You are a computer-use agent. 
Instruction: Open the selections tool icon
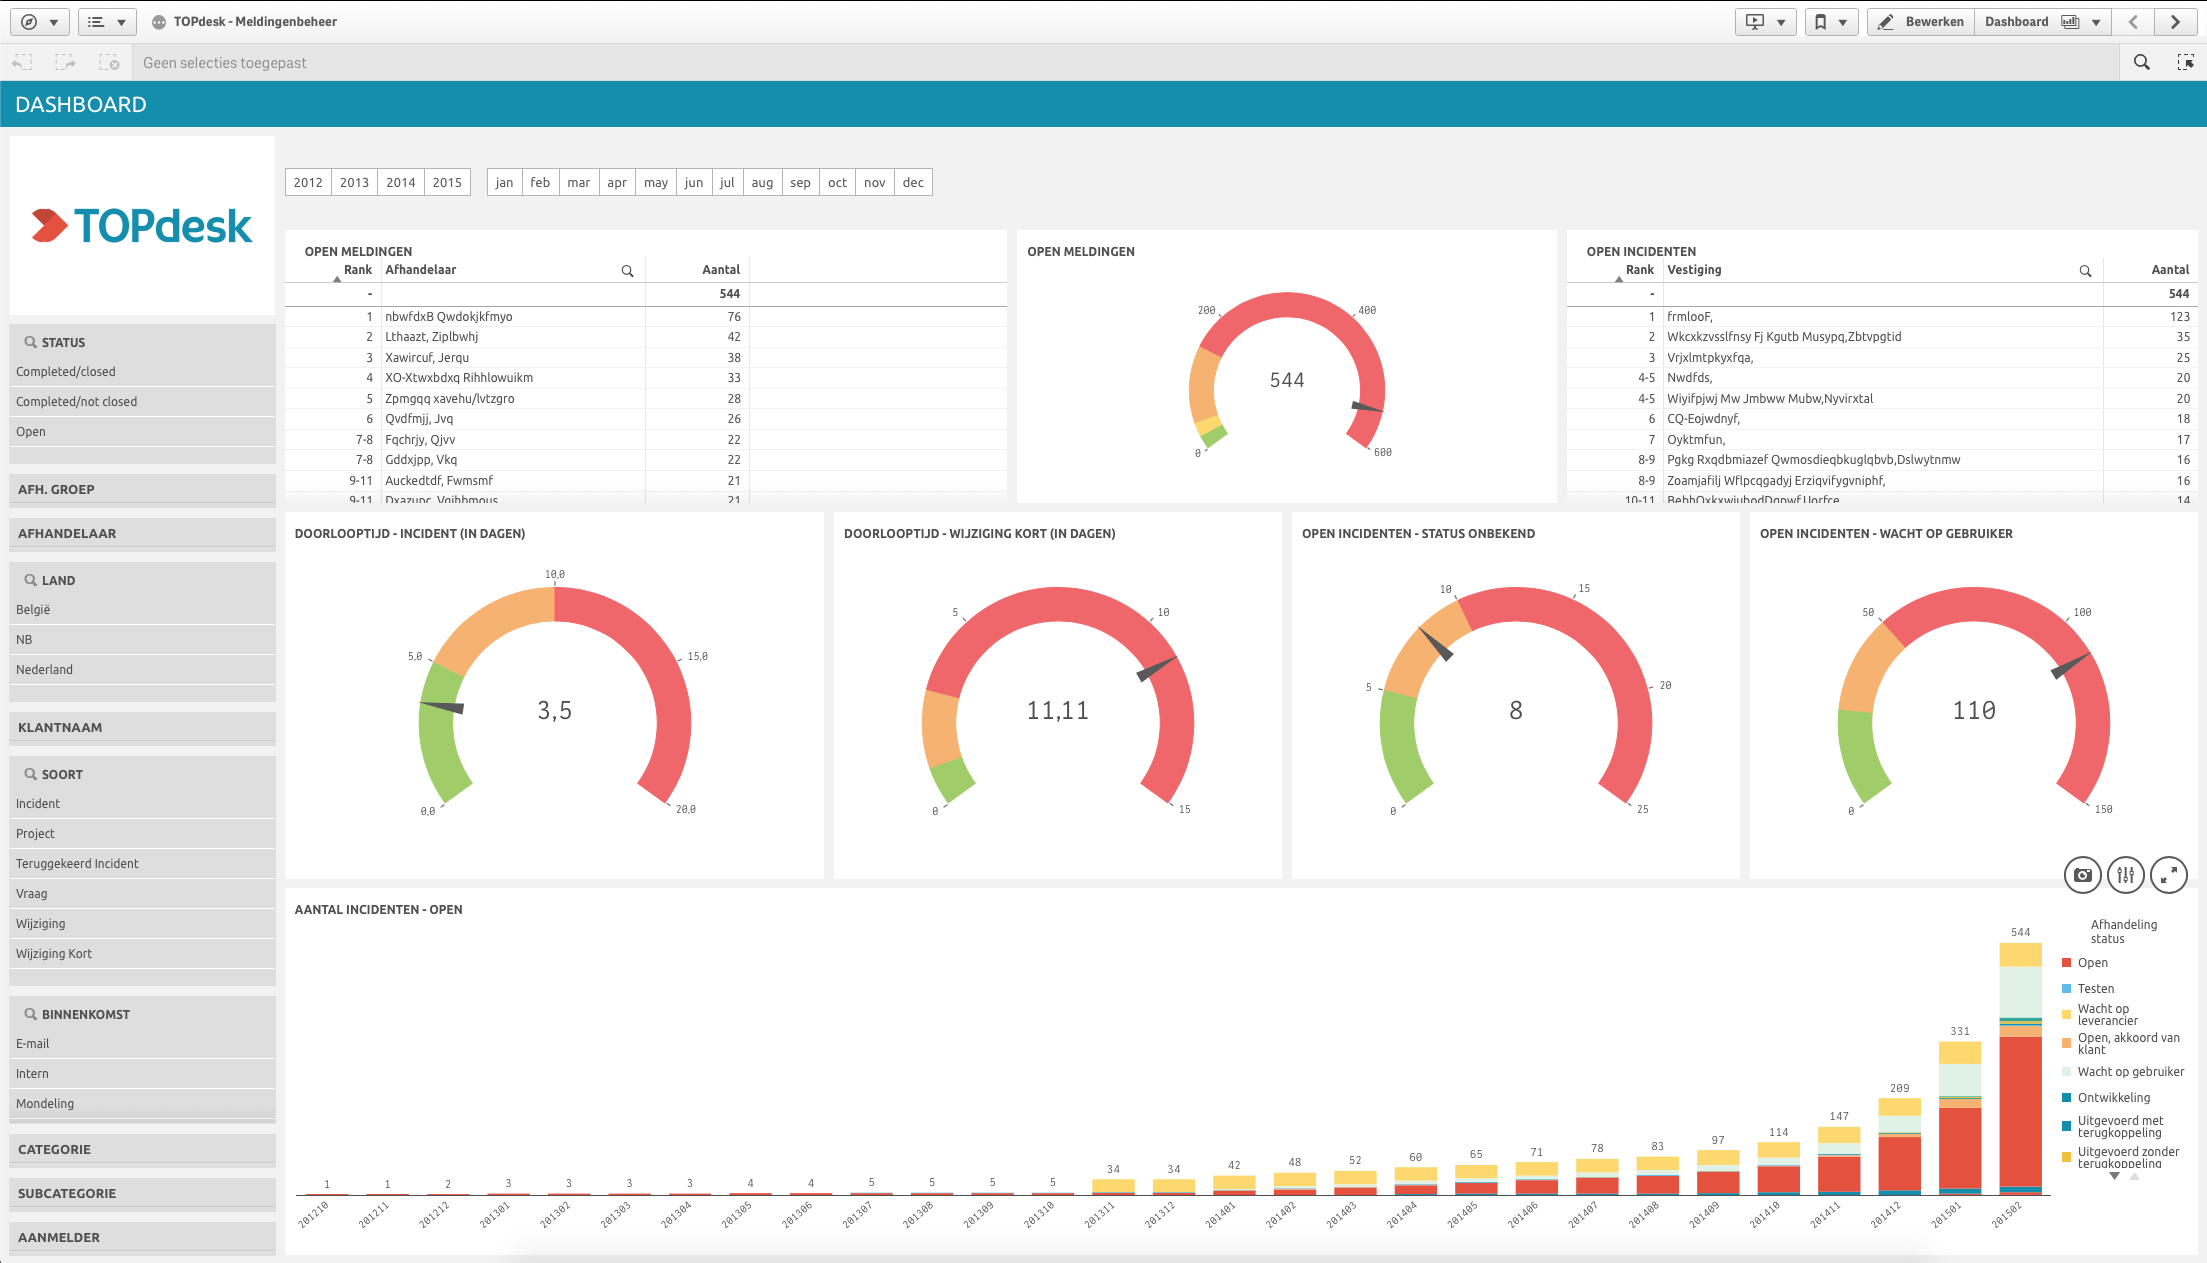(2185, 62)
